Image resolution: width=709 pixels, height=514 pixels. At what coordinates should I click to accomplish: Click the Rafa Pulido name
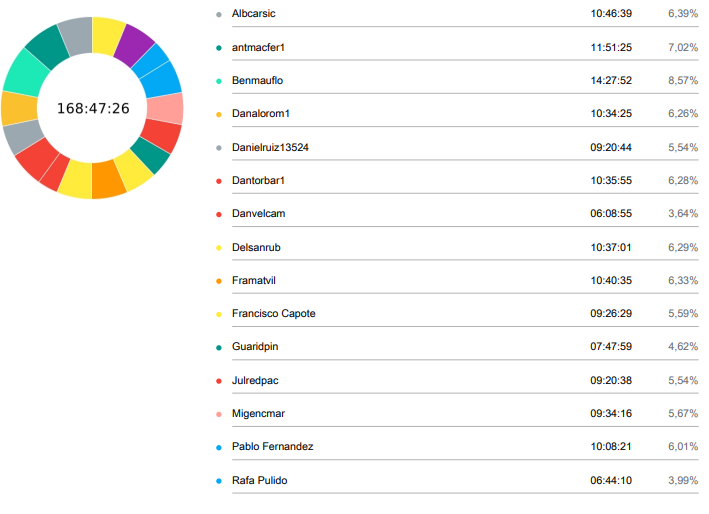[x=259, y=480]
